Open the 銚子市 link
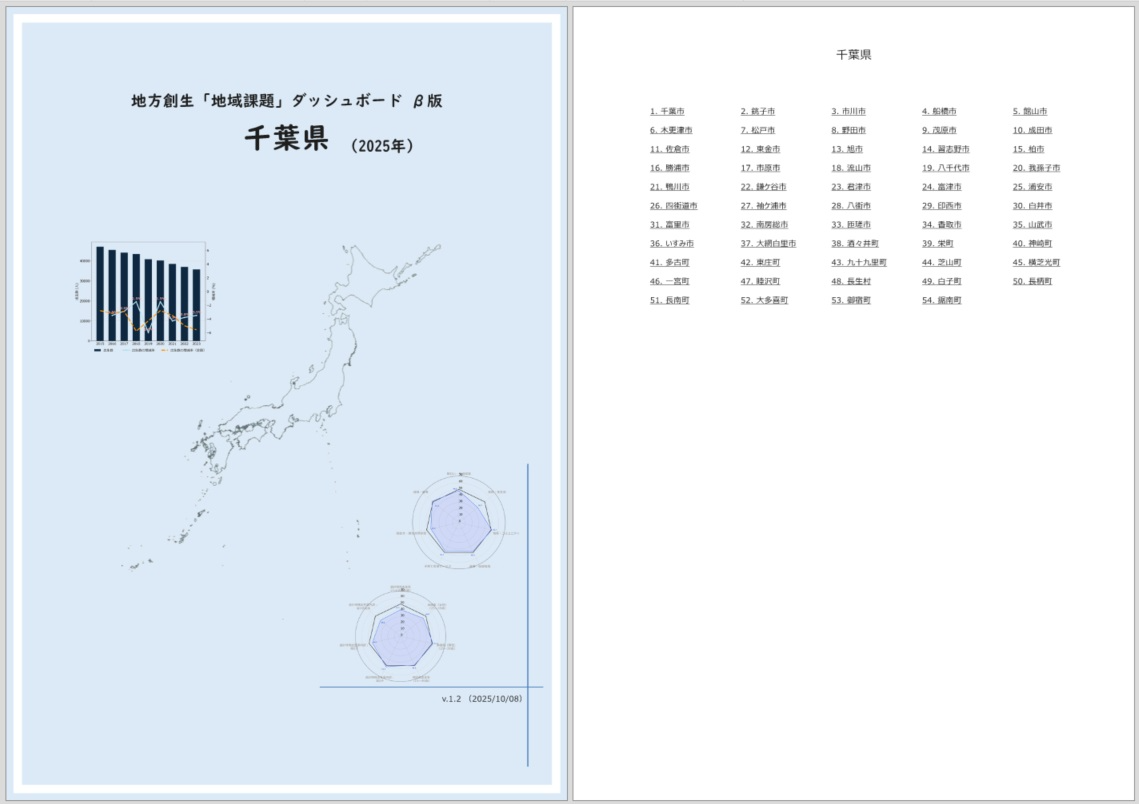This screenshot has height=804, width=1139. [x=762, y=111]
